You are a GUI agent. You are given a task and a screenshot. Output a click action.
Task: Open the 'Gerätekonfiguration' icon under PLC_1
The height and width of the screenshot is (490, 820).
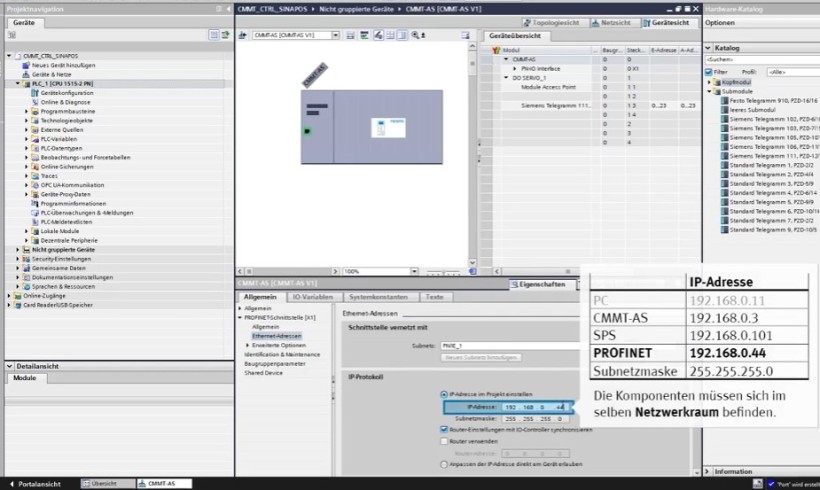(35, 93)
